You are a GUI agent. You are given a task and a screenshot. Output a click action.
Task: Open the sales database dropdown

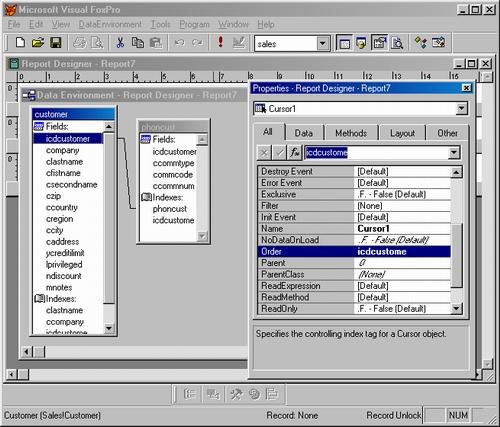point(322,44)
